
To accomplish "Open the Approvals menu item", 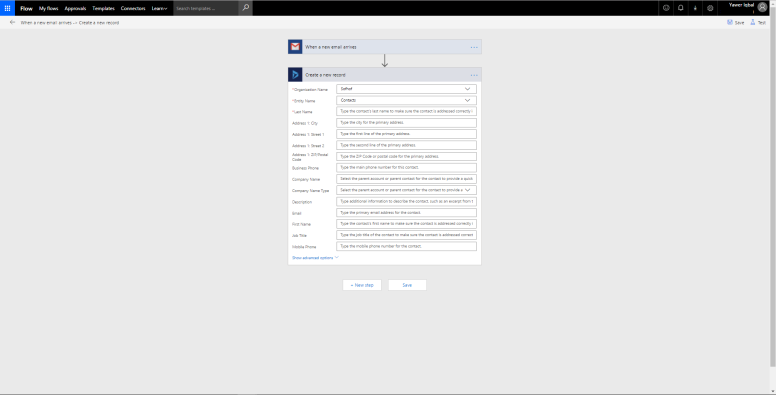I will pos(75,8).
